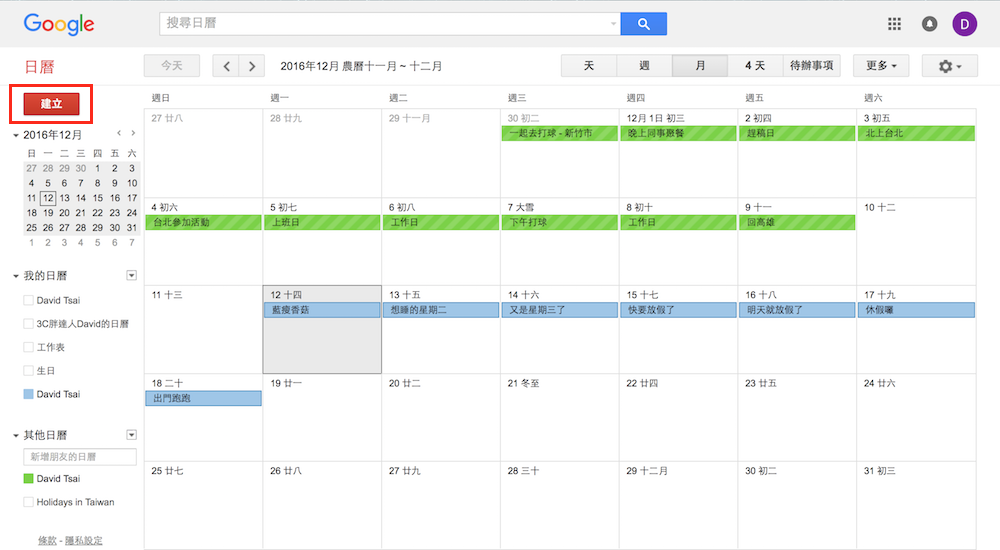Go to previous month with left arrow

coord(227,66)
